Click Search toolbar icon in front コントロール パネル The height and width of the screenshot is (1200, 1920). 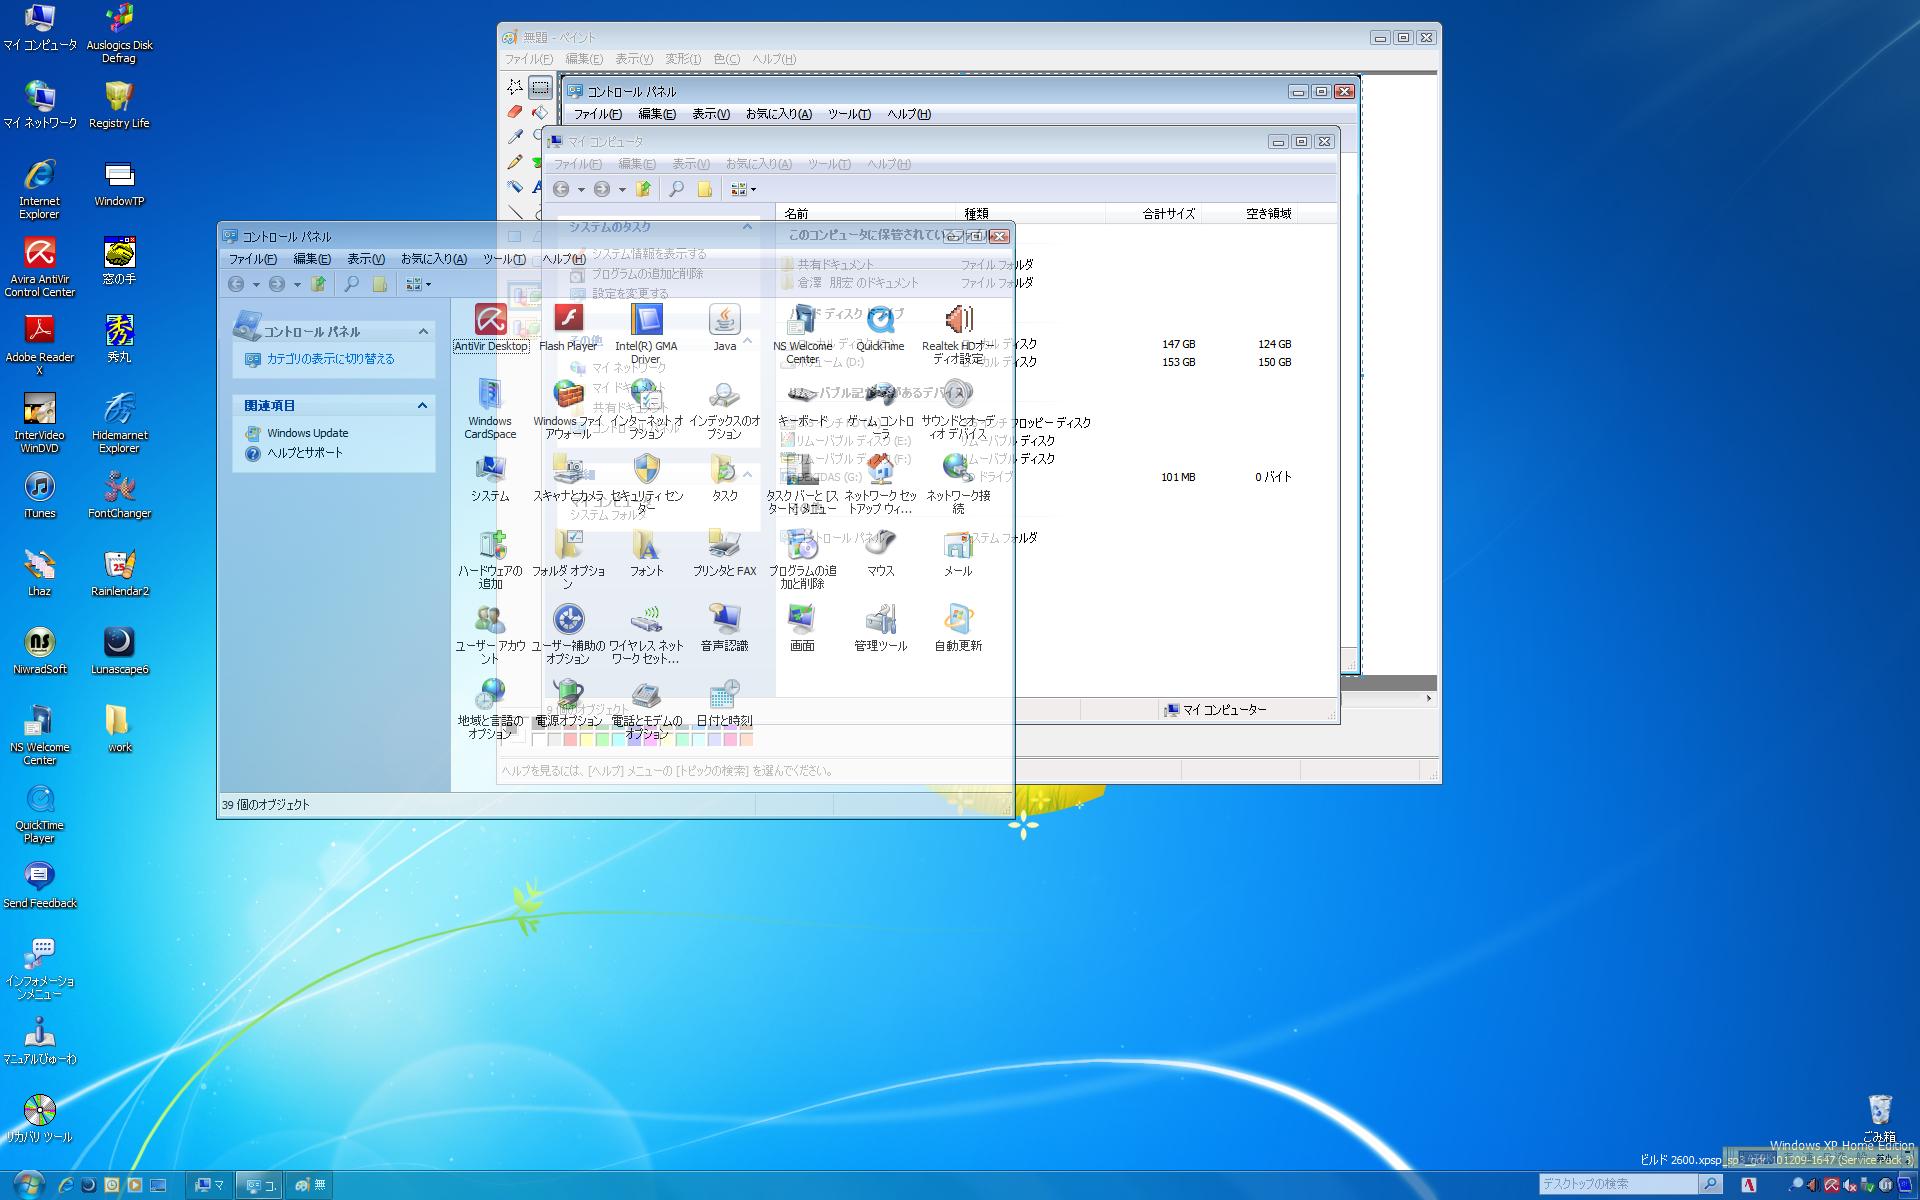point(352,284)
